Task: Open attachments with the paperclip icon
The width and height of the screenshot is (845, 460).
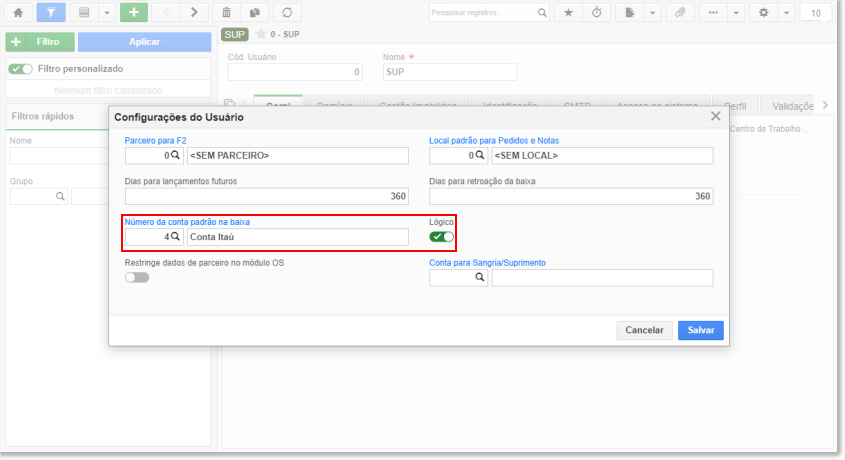Action: coord(680,12)
